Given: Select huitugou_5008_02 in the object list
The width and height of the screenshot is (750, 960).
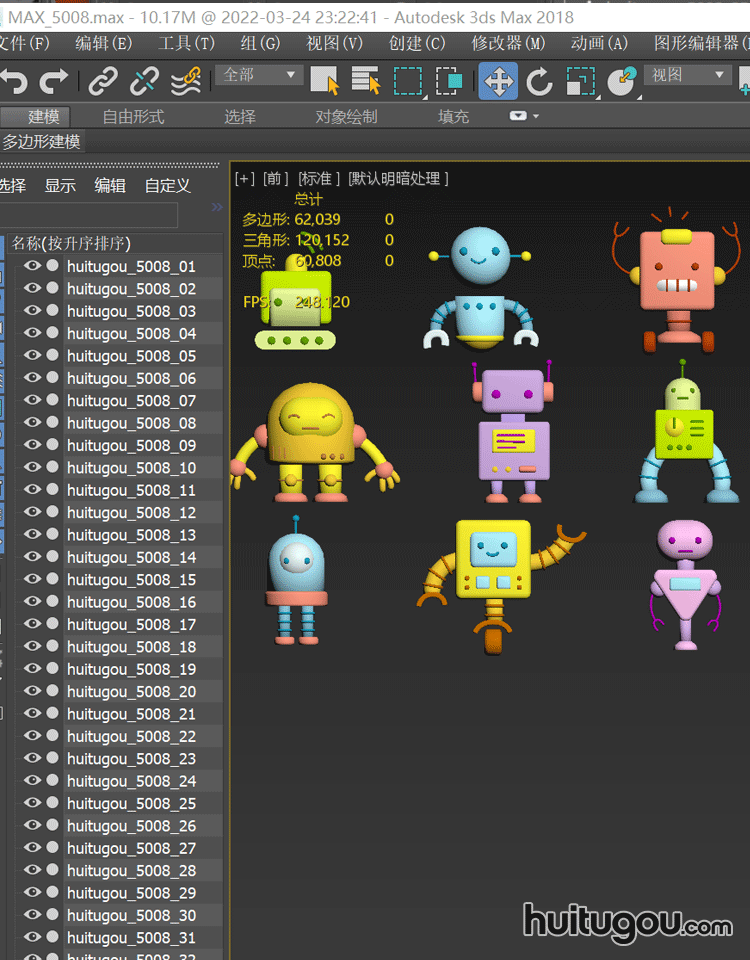Looking at the screenshot, I should 132,289.
